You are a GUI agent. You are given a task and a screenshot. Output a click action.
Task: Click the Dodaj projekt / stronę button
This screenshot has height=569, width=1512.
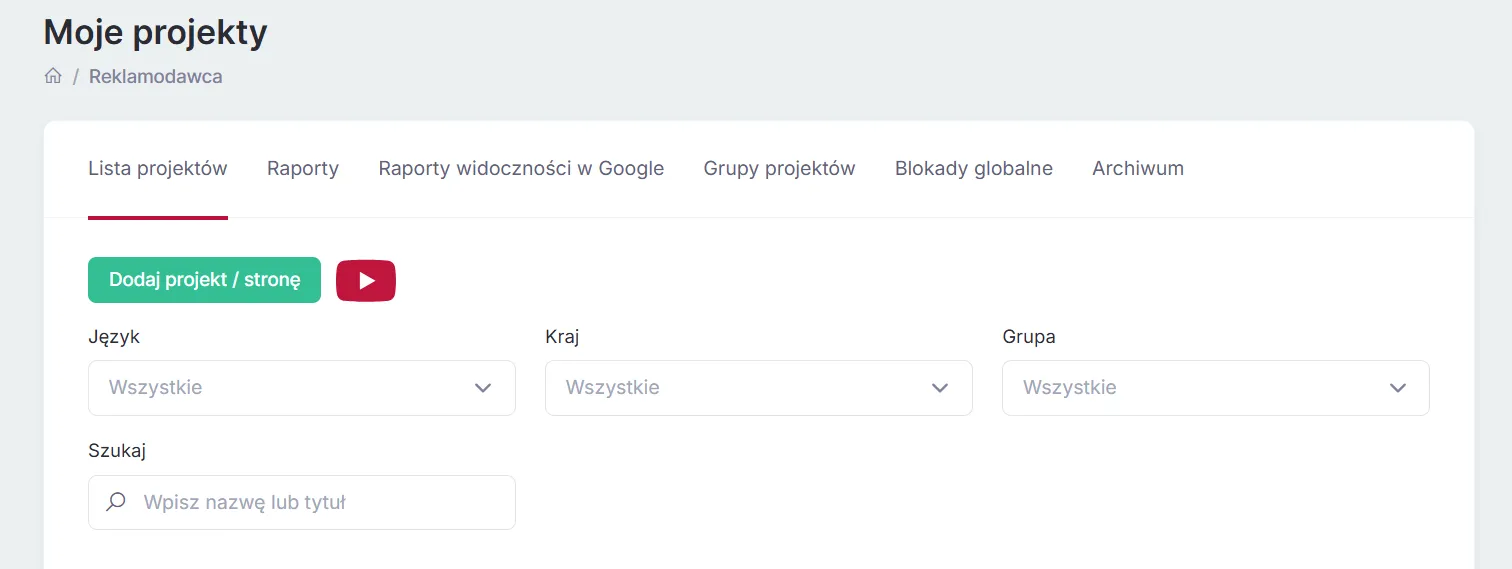click(205, 280)
